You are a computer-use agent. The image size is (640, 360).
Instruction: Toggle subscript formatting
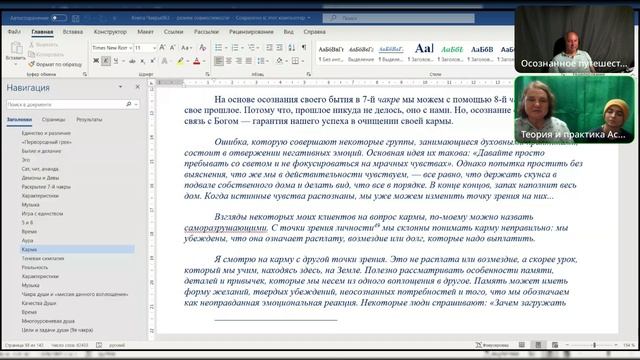pyautogui.click(x=142, y=61)
